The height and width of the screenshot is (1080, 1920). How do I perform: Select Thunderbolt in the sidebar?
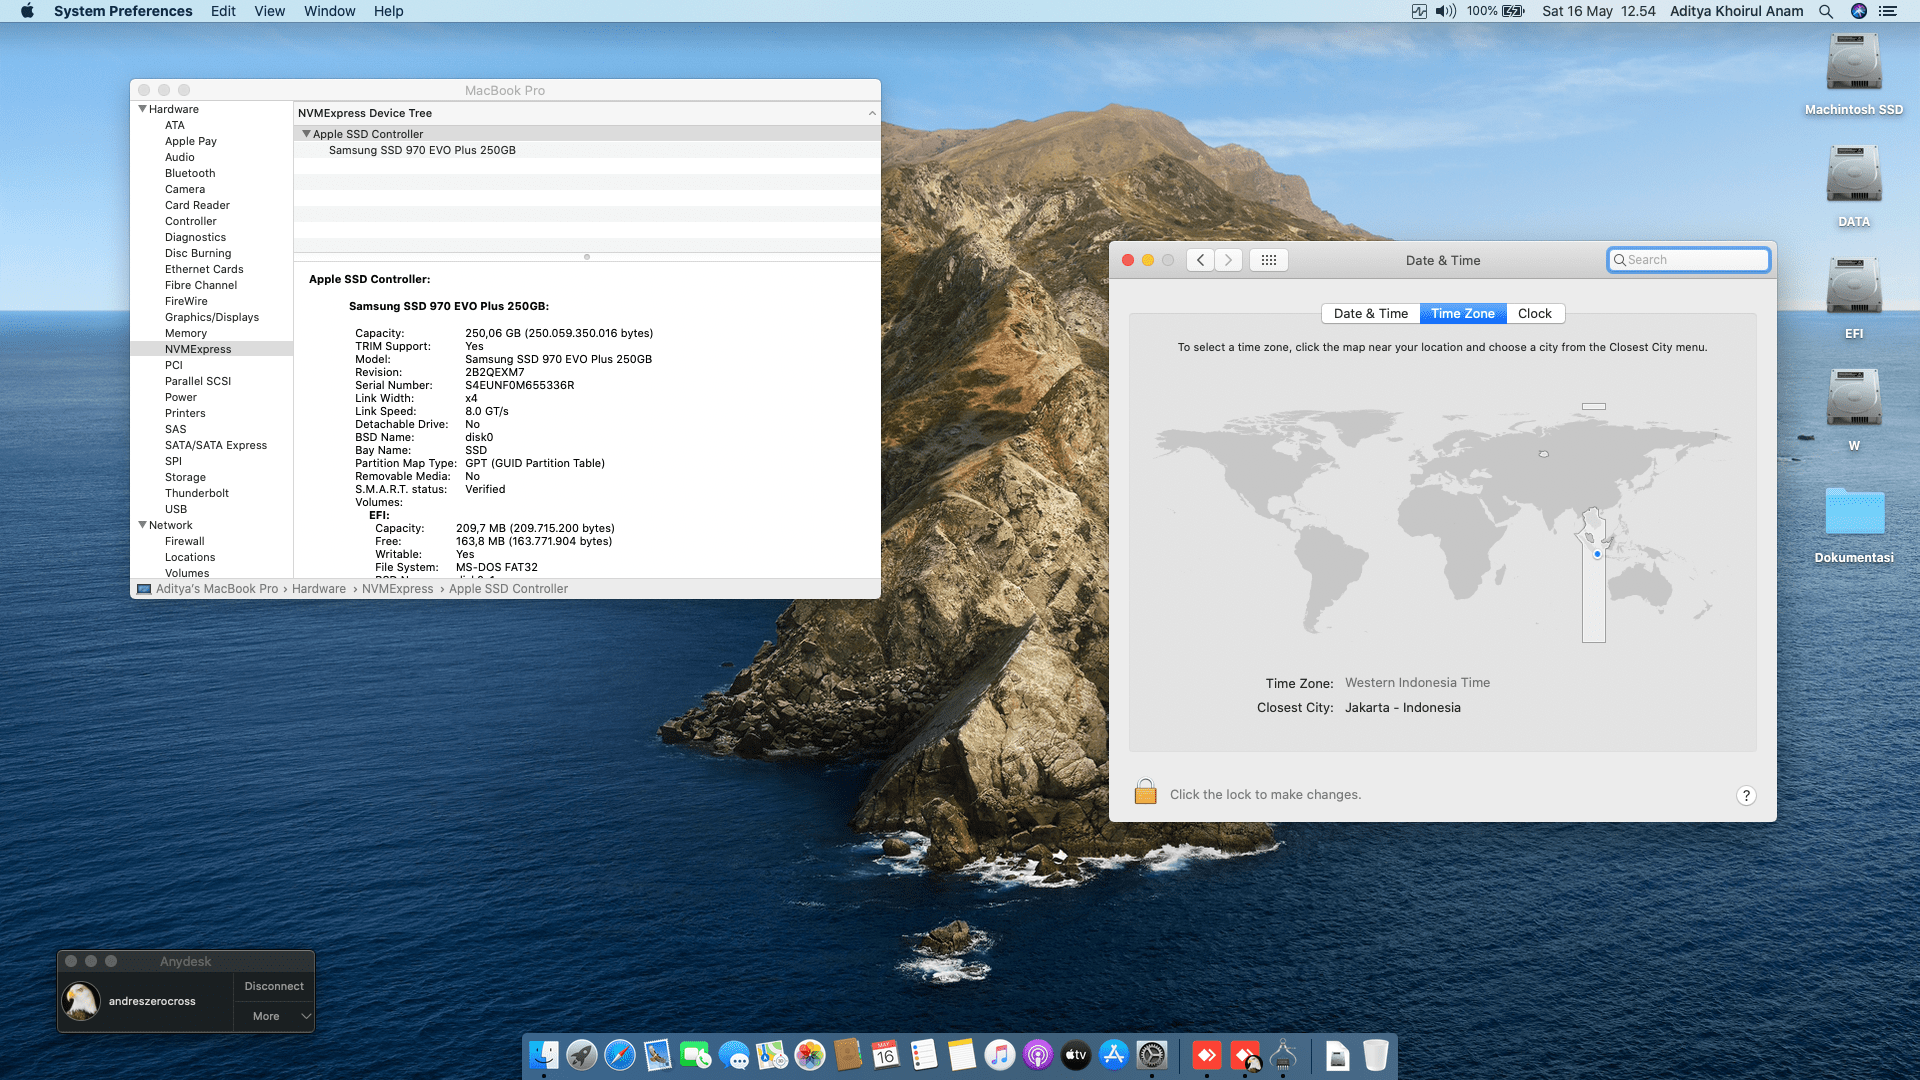(197, 493)
